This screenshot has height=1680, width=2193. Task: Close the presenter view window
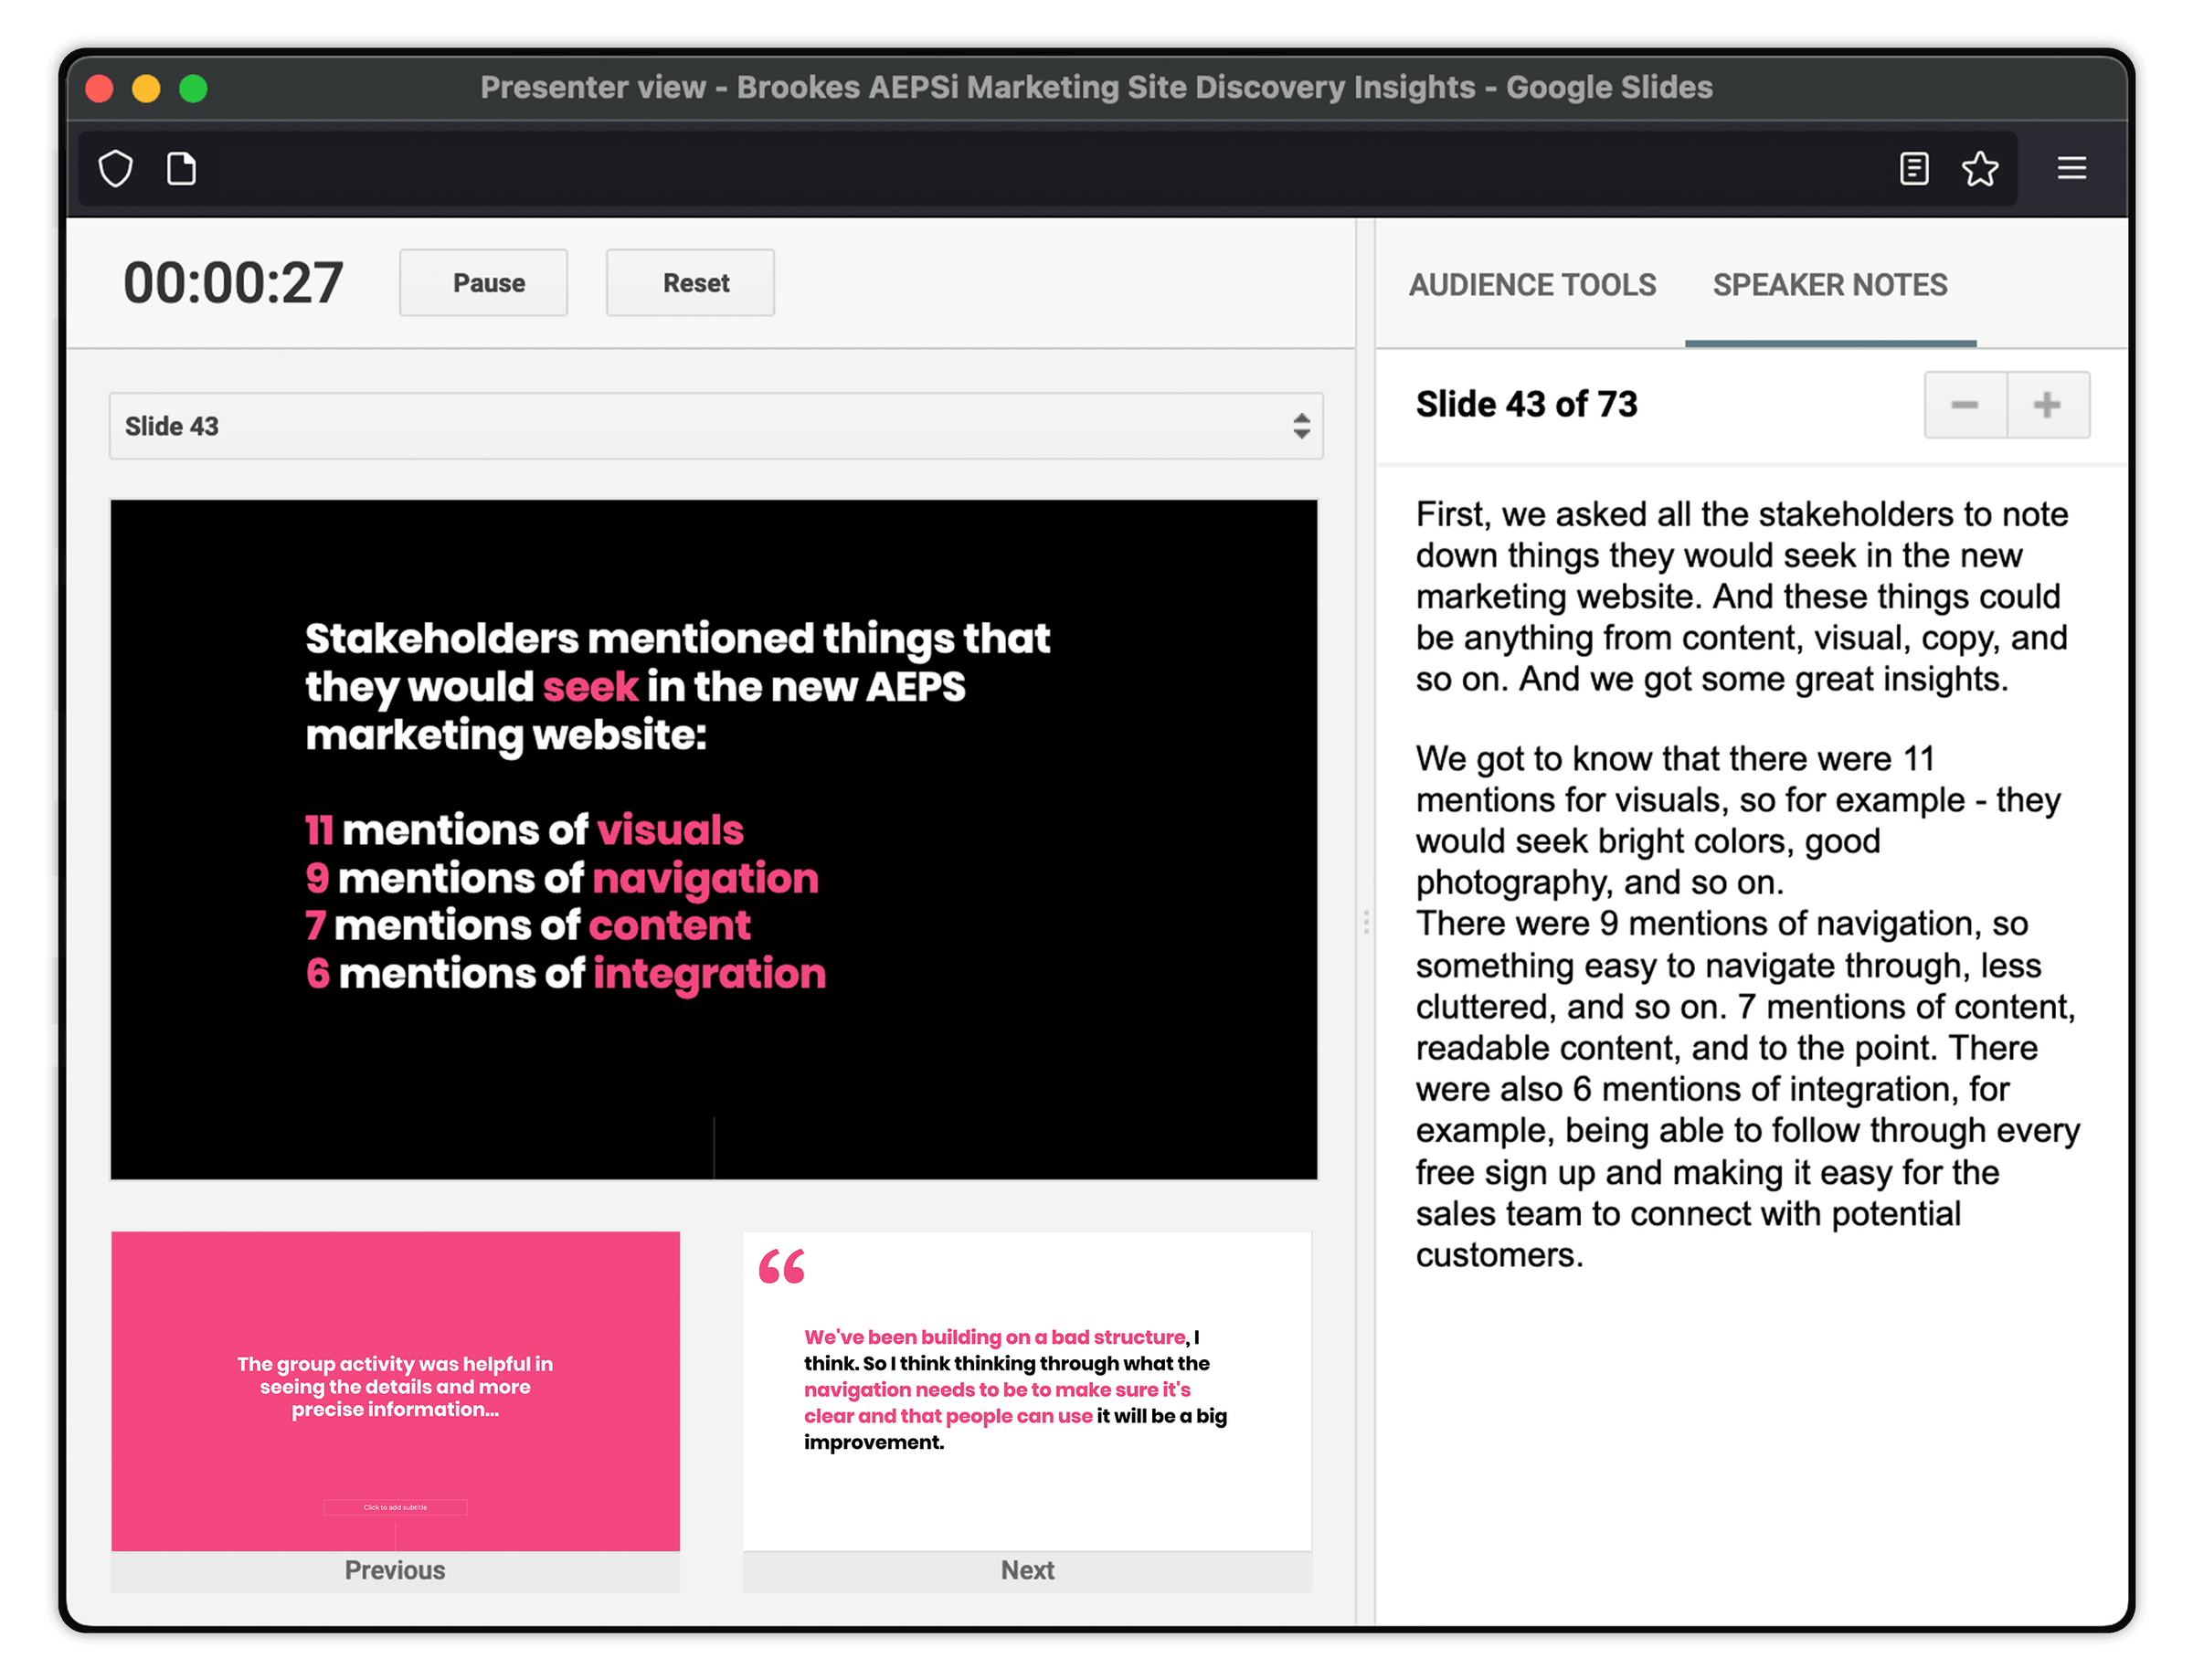(x=99, y=89)
